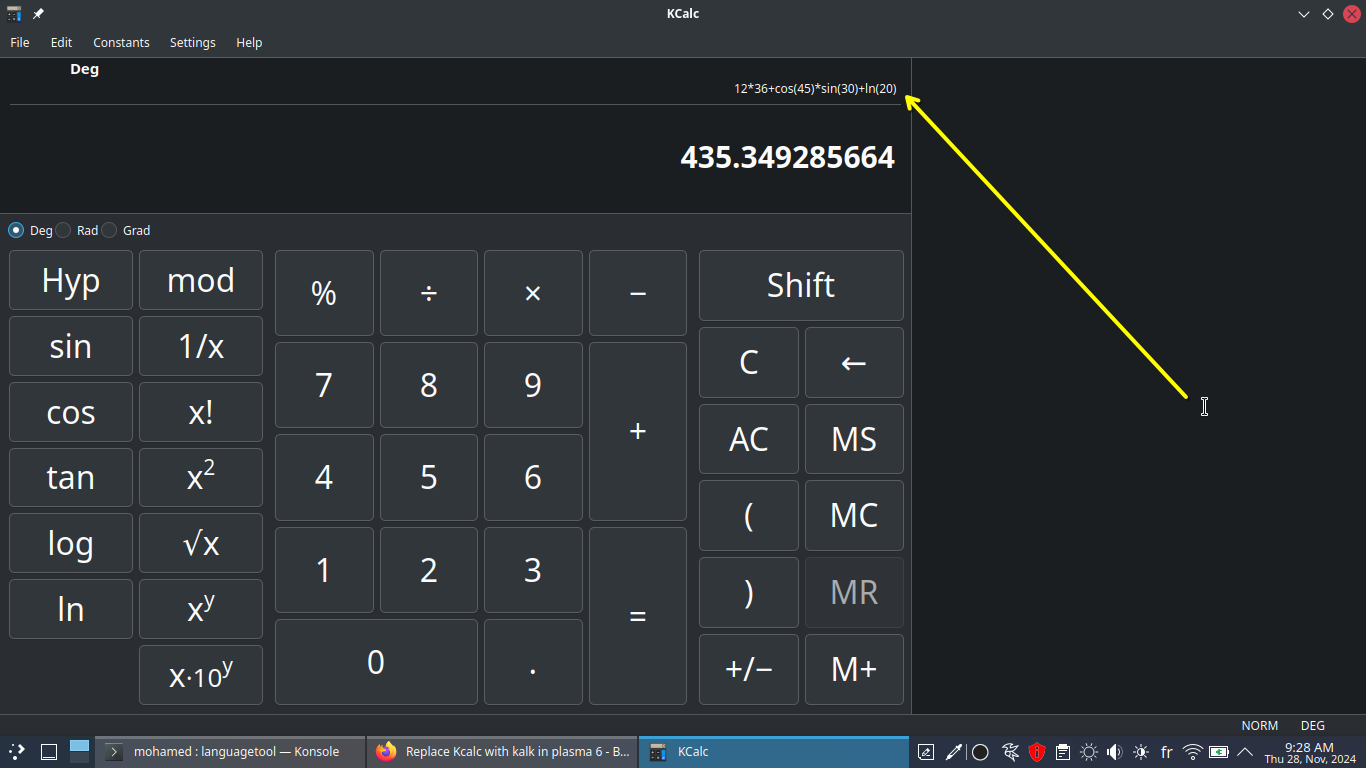Click the brightness sun tray icon

(1089, 752)
